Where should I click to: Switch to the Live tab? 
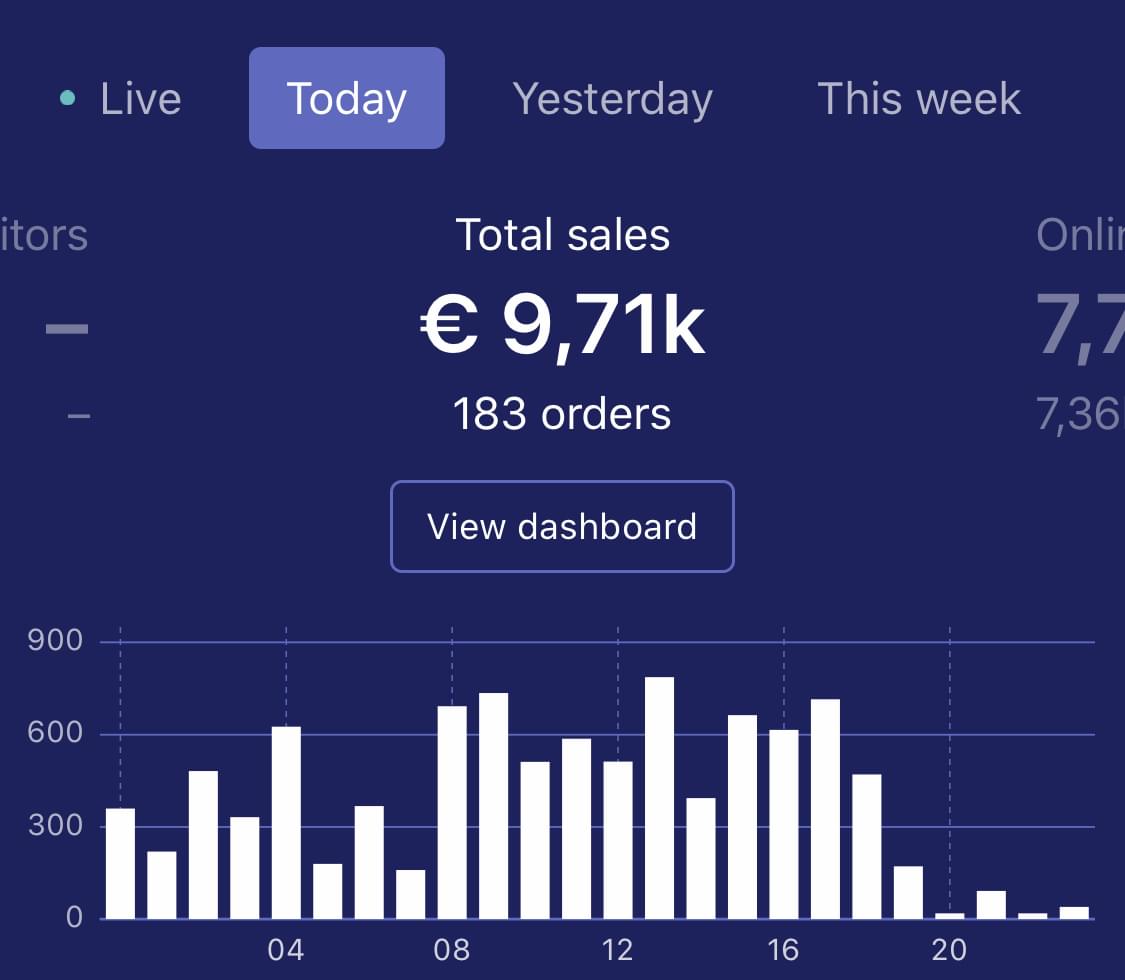[x=140, y=99]
